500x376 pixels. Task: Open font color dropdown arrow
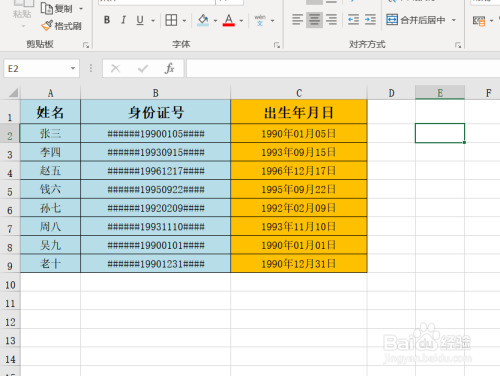click(x=241, y=21)
